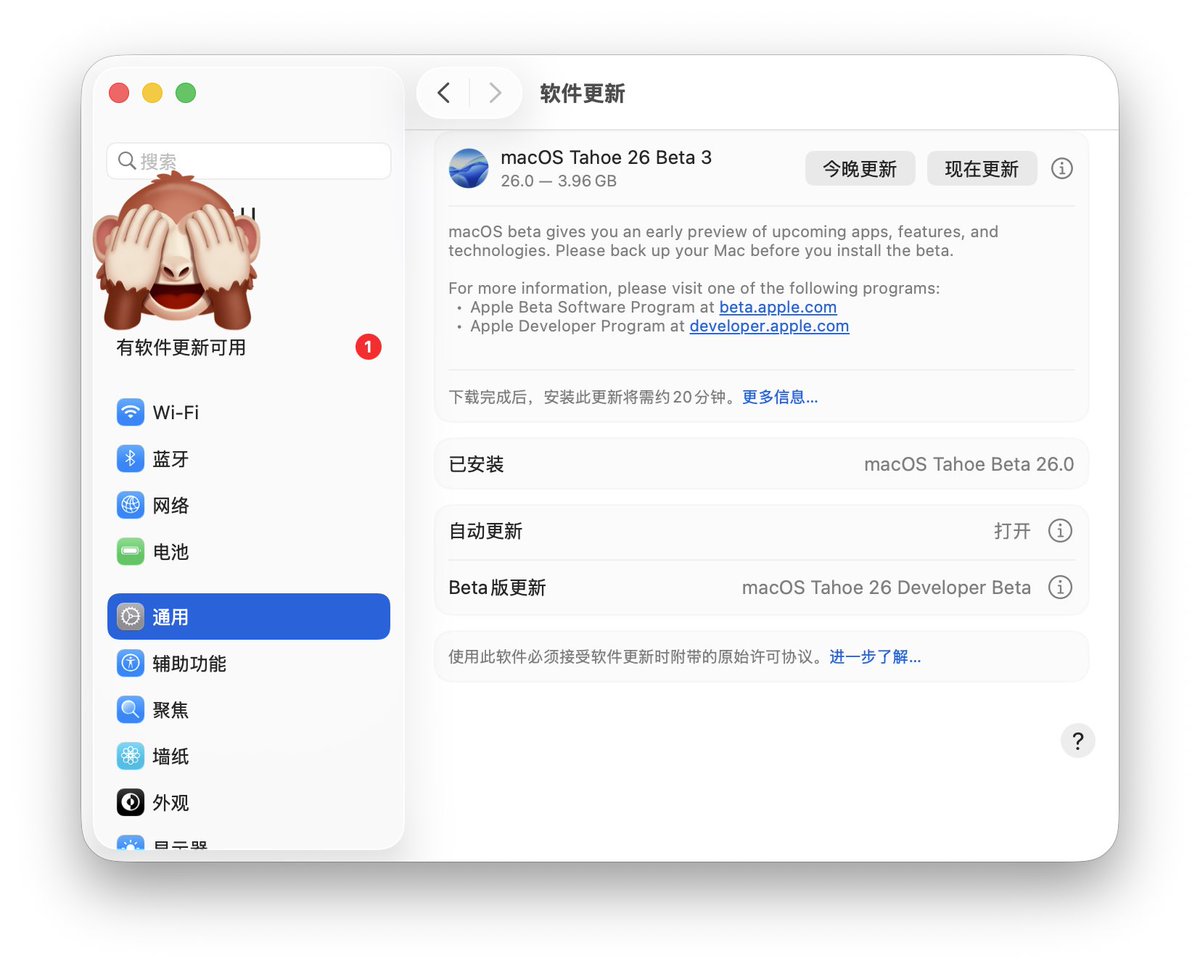This screenshot has width=1200, height=969.
Task: Click the Beta版更新 label
Action: tap(497, 587)
